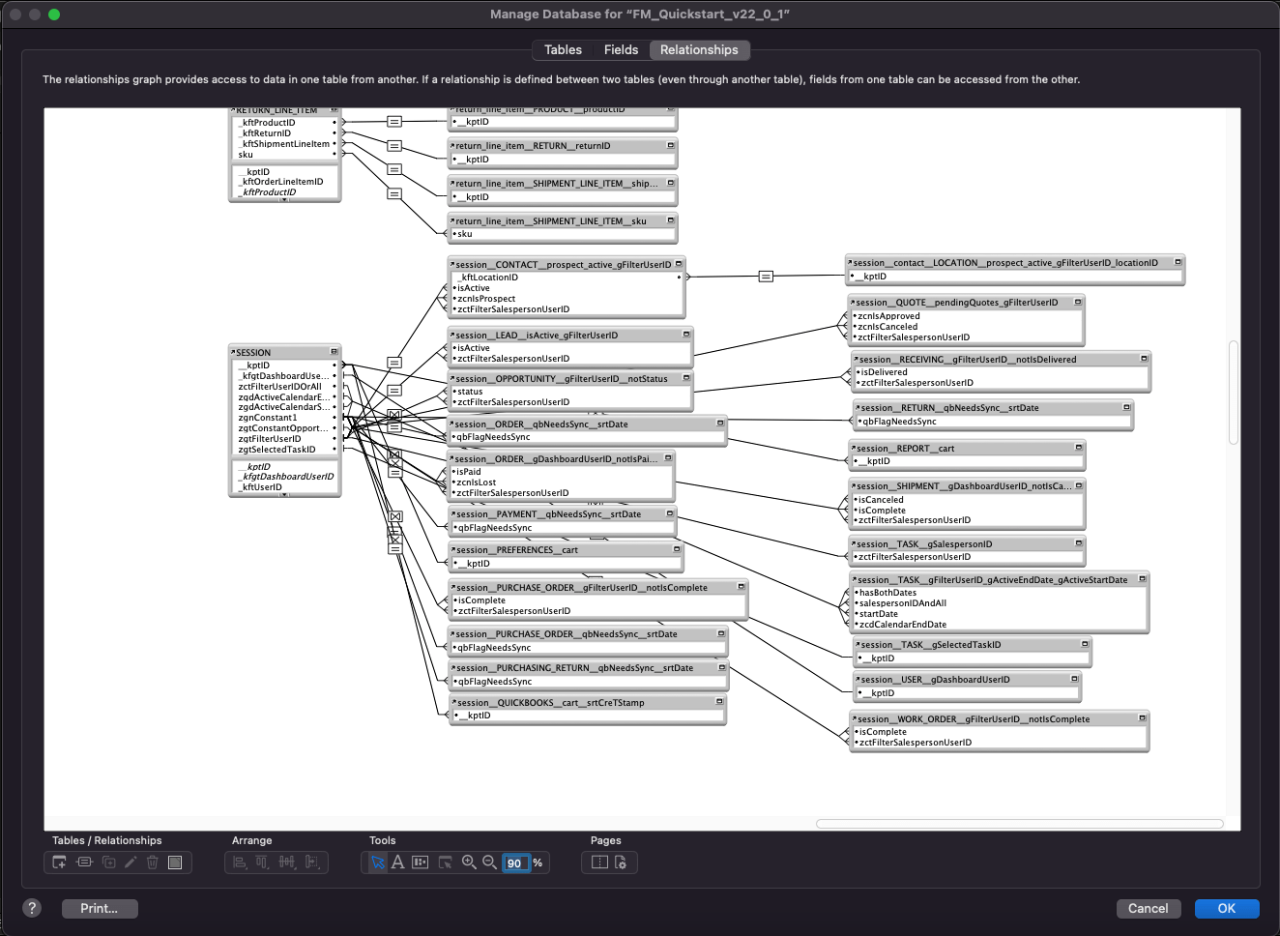Click the Distribute vertically arrange icon
The height and width of the screenshot is (936, 1280).
click(264, 862)
